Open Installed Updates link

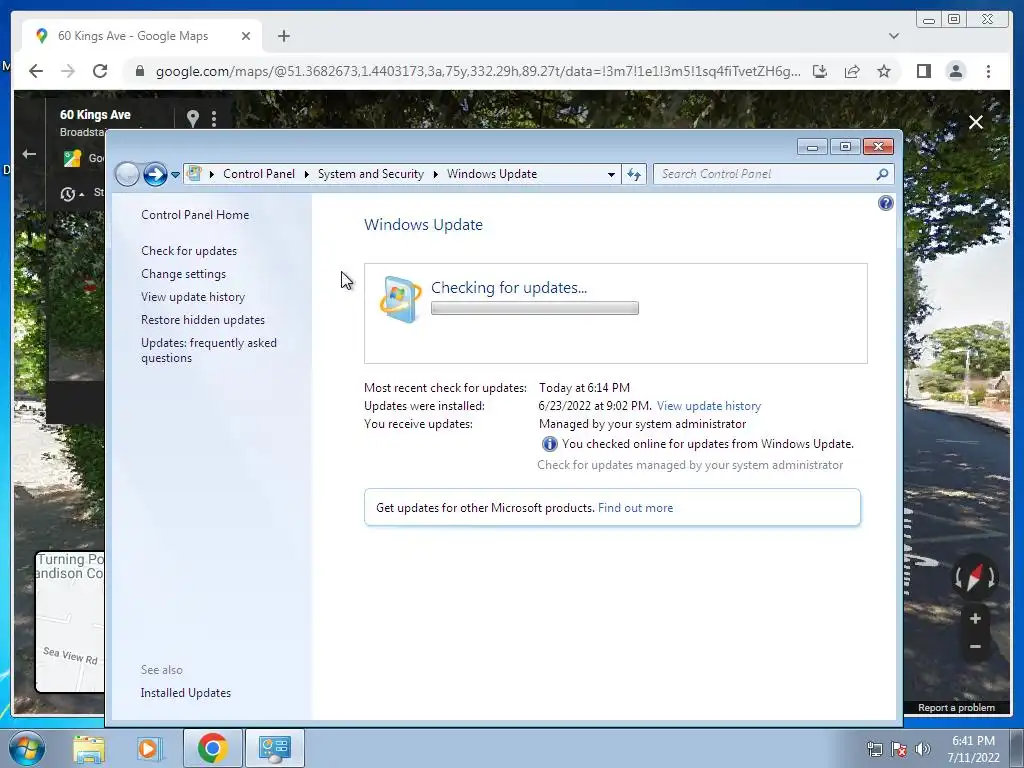[185, 693]
